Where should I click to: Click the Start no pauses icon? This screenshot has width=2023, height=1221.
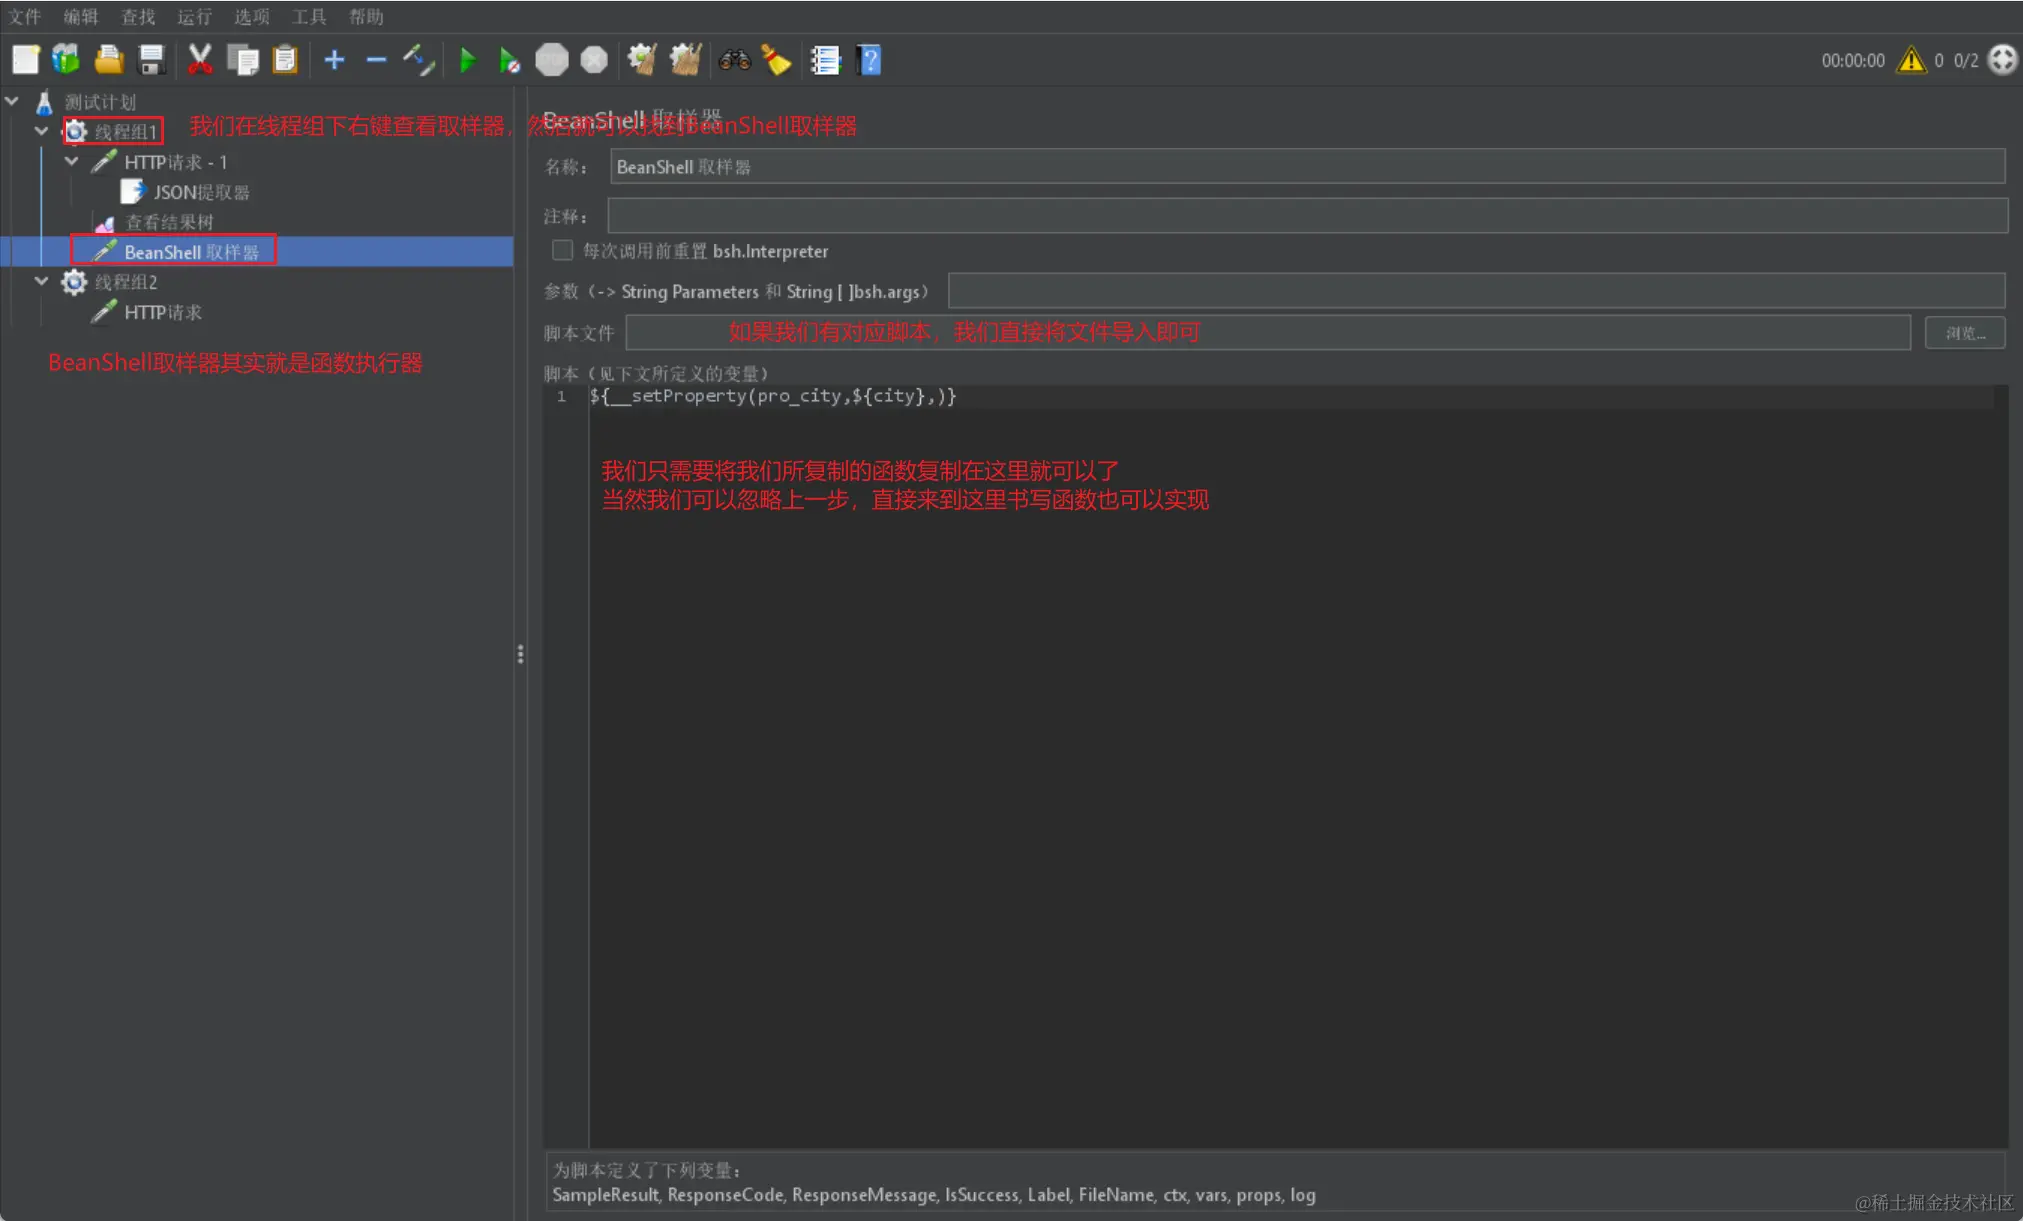(509, 61)
